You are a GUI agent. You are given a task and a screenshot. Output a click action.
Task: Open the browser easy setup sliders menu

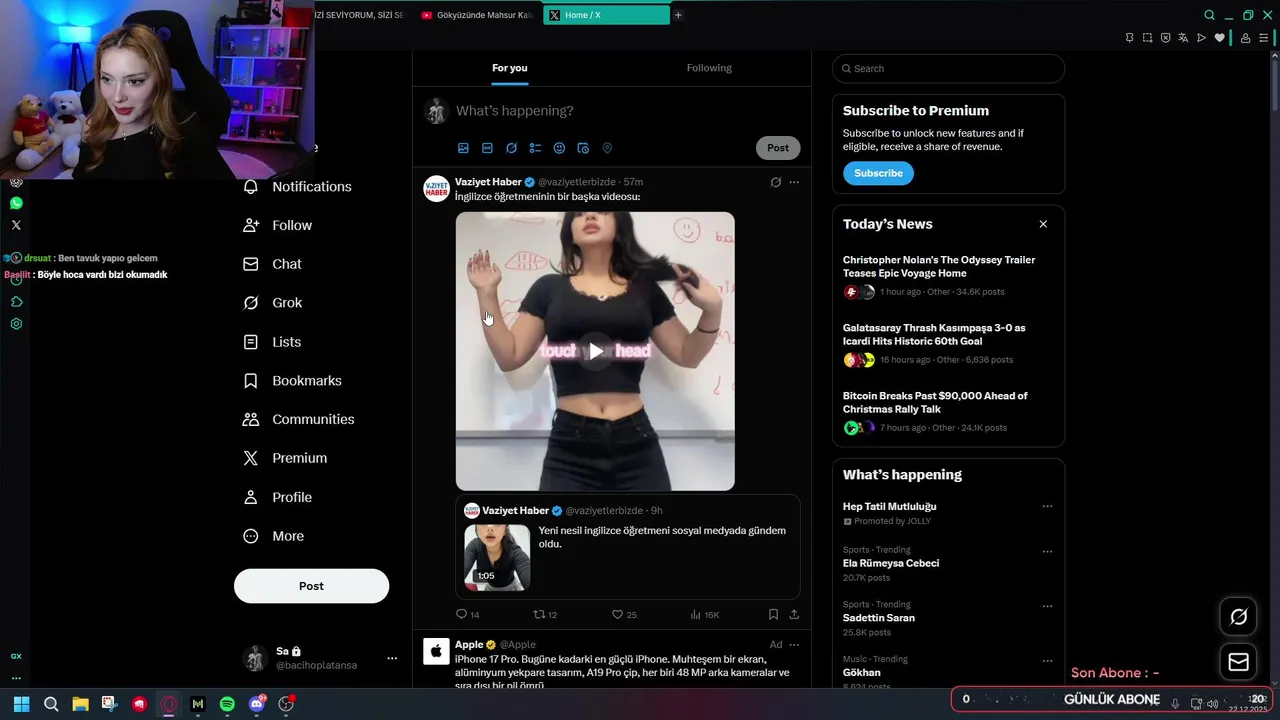pyautogui.click(x=1263, y=38)
